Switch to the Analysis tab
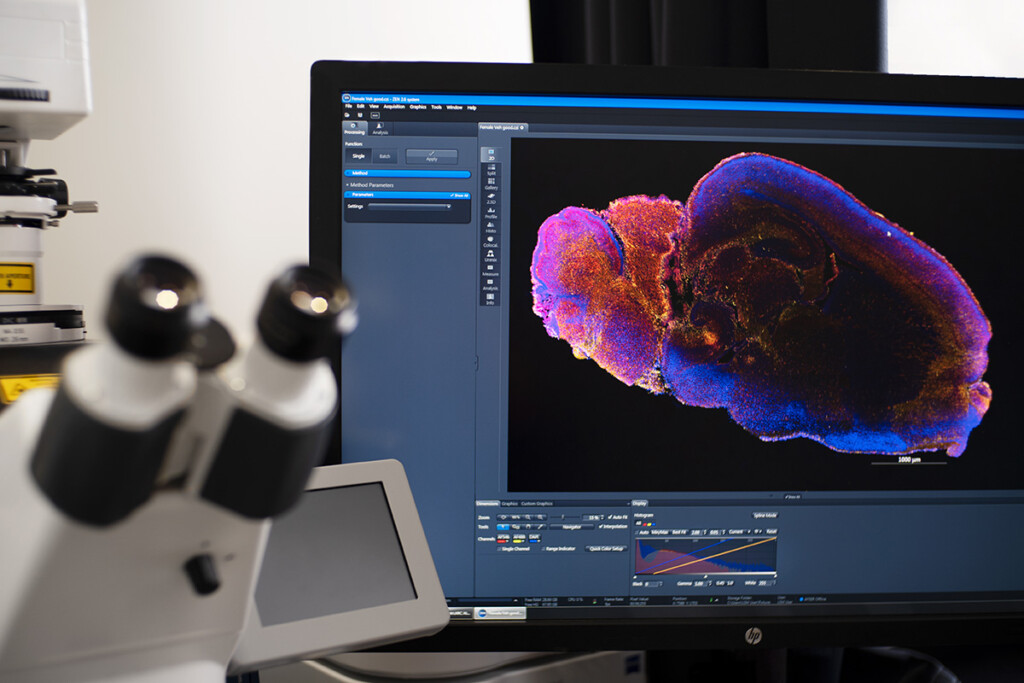Screen dimensions: 1024x683 click(x=380, y=130)
